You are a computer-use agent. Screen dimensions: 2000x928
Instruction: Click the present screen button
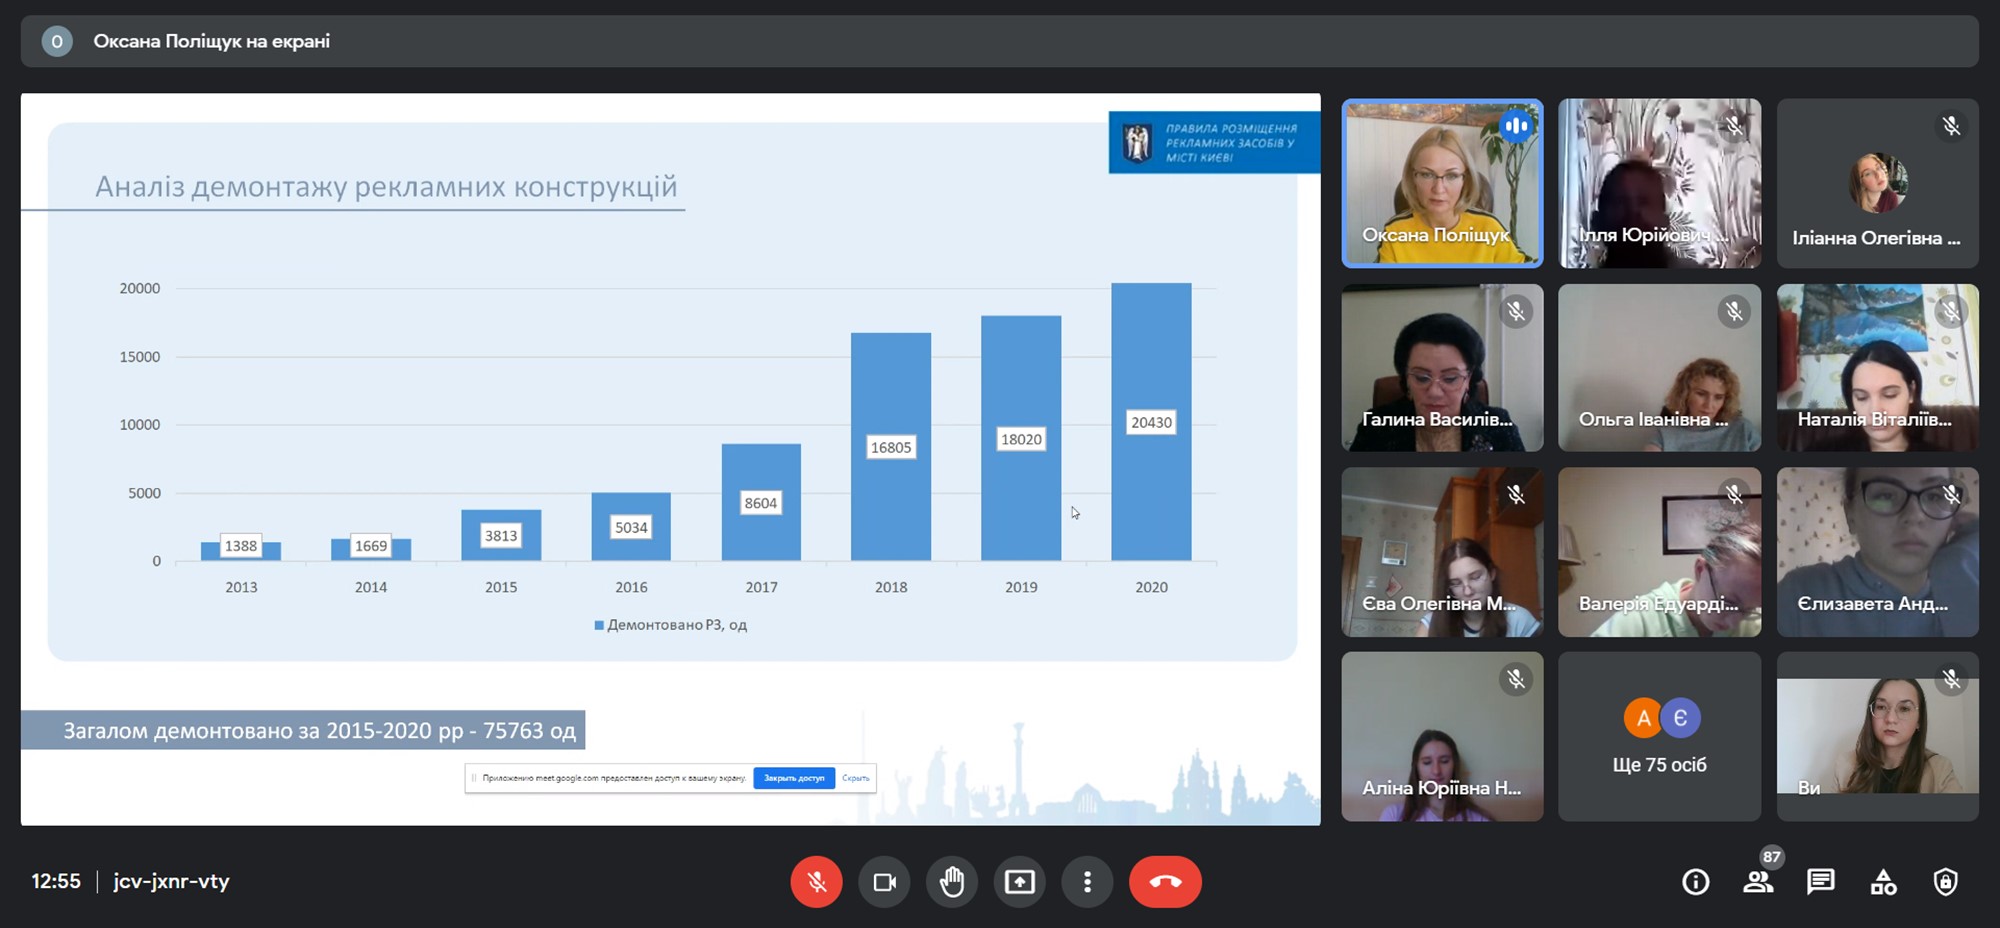point(1019,882)
